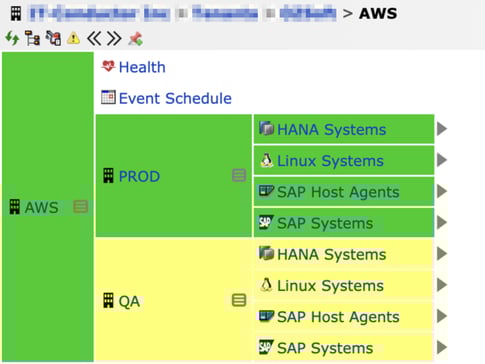Viewport: 485px width, 364px height.
Task: Click the red pushpin icon
Action: coord(136,39)
